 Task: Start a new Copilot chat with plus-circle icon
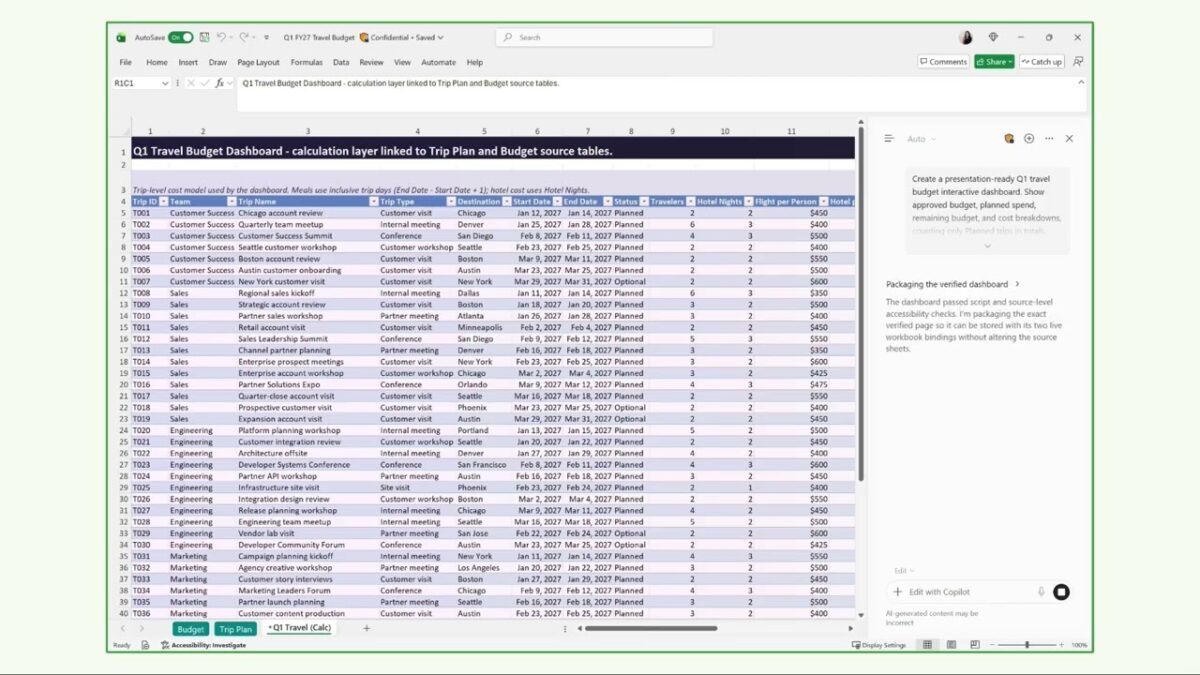coord(1029,139)
